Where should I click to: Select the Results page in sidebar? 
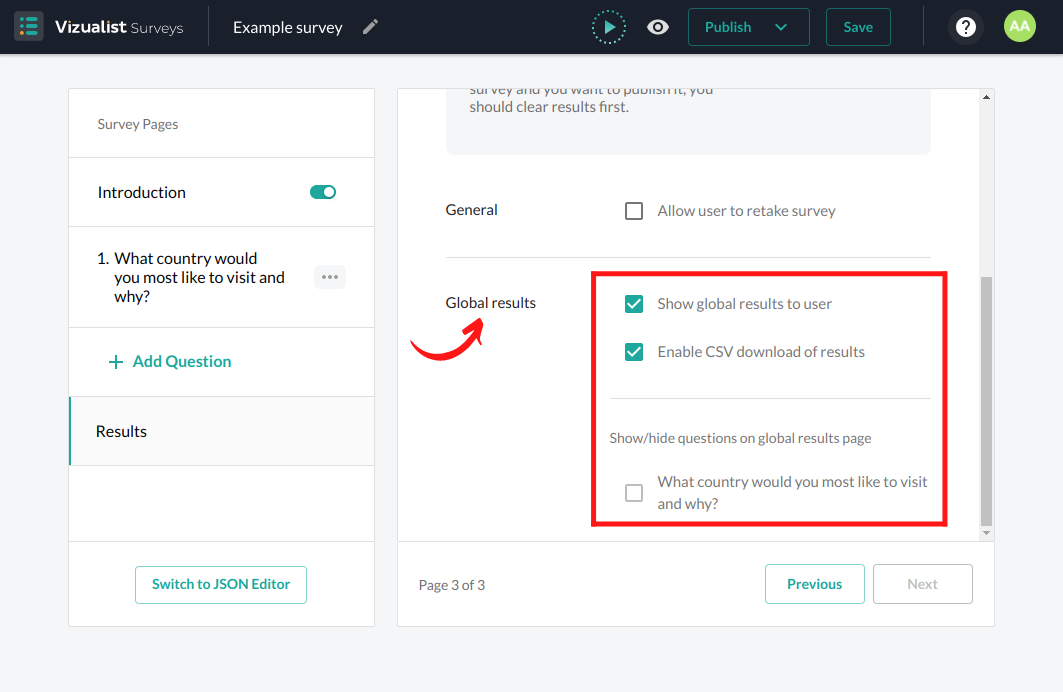coord(122,431)
